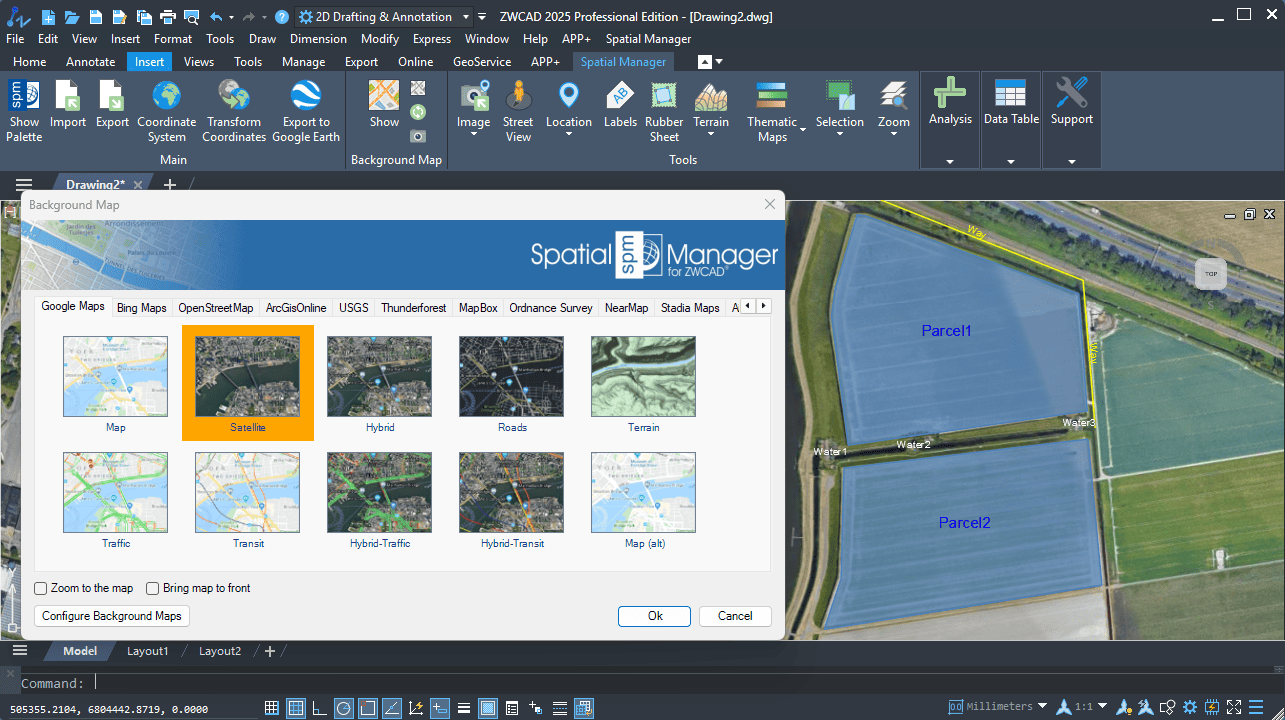Switch to the GeoService ribbon tab
This screenshot has height=720, width=1285.
pos(482,62)
